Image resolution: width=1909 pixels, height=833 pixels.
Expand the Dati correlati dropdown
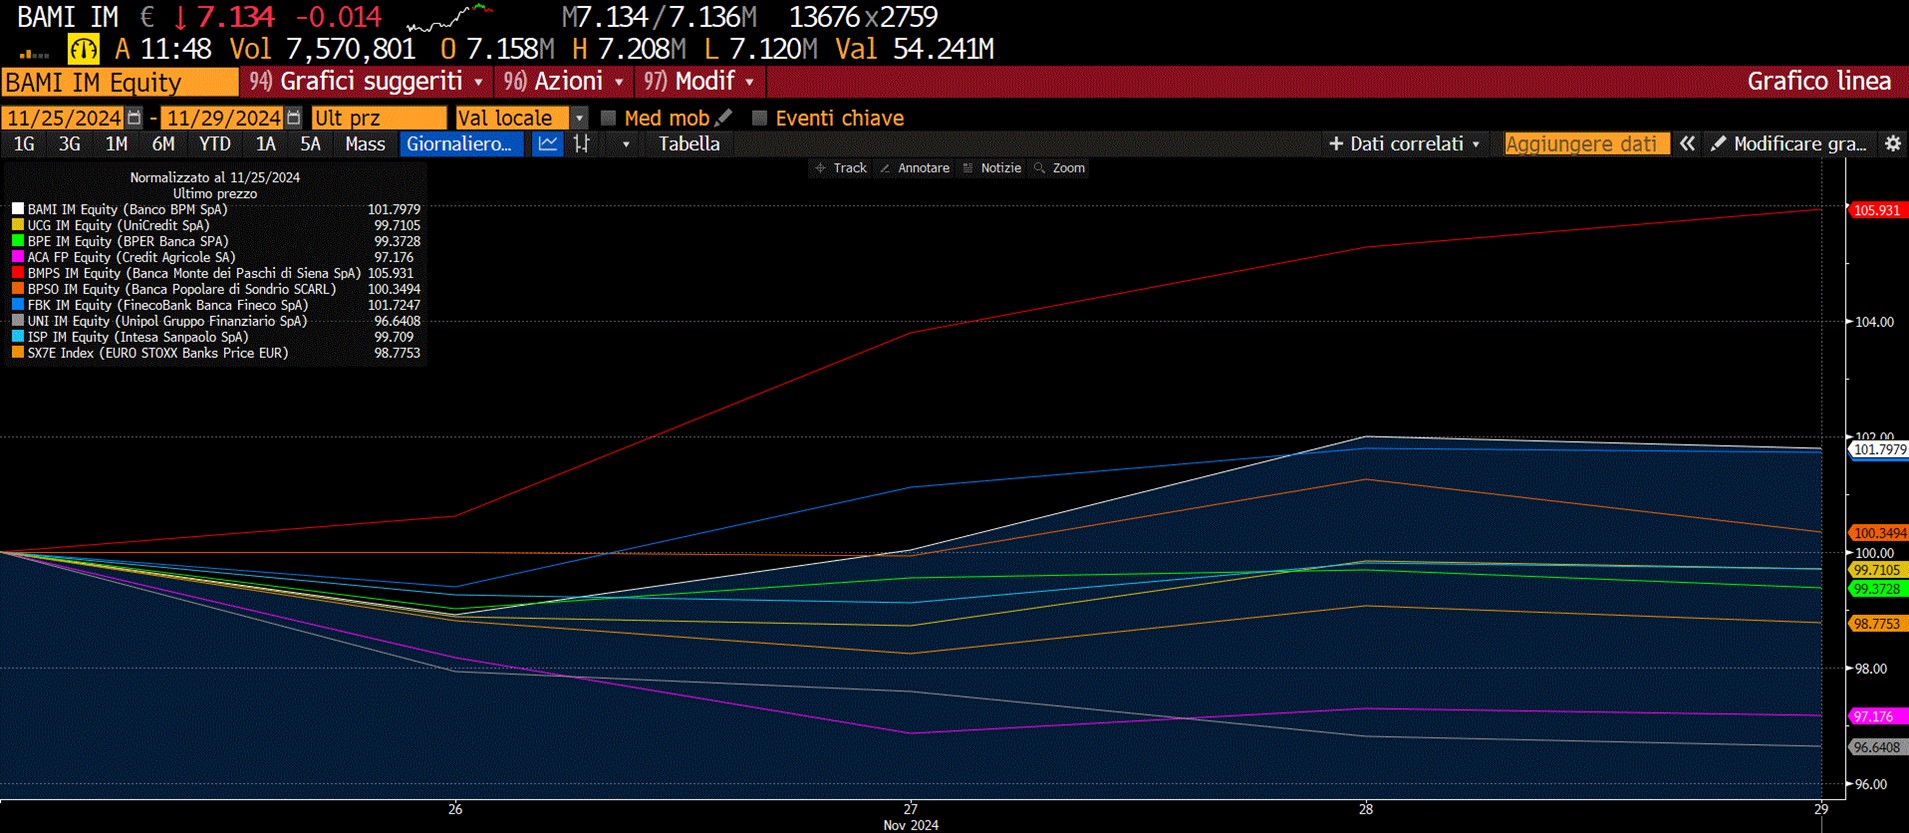1404,144
